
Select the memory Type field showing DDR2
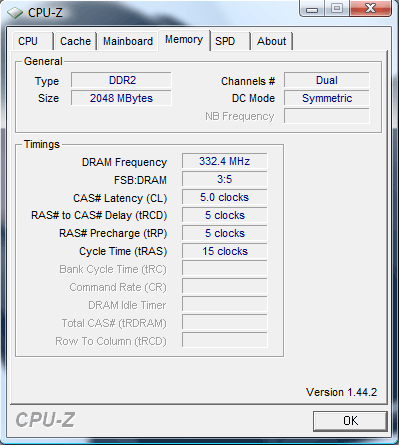tap(121, 80)
